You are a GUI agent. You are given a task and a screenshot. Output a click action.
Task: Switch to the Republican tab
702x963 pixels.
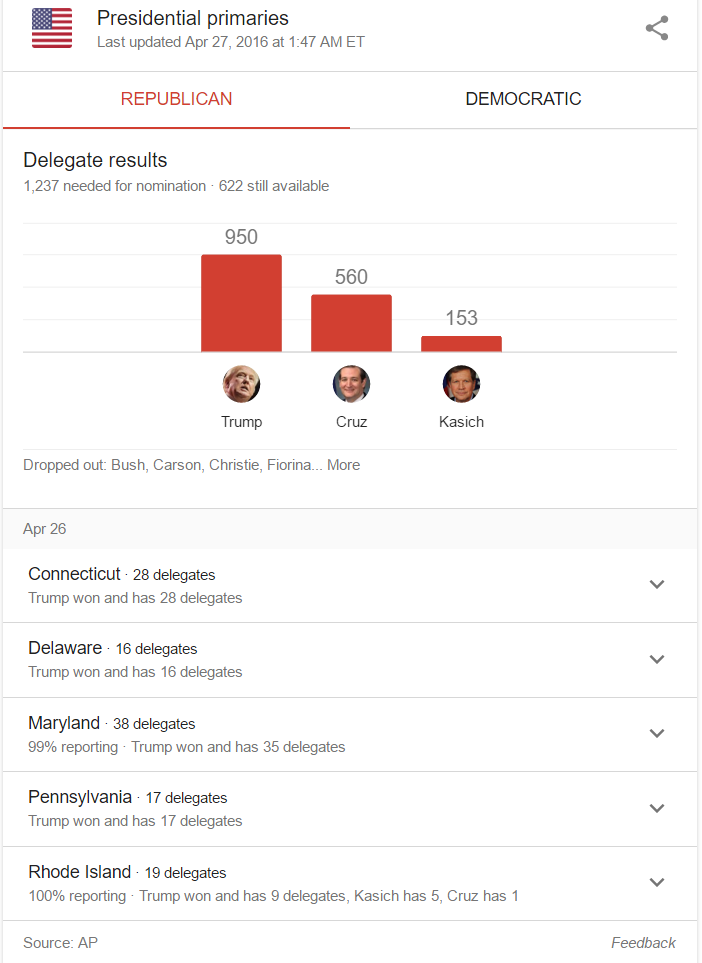176,99
